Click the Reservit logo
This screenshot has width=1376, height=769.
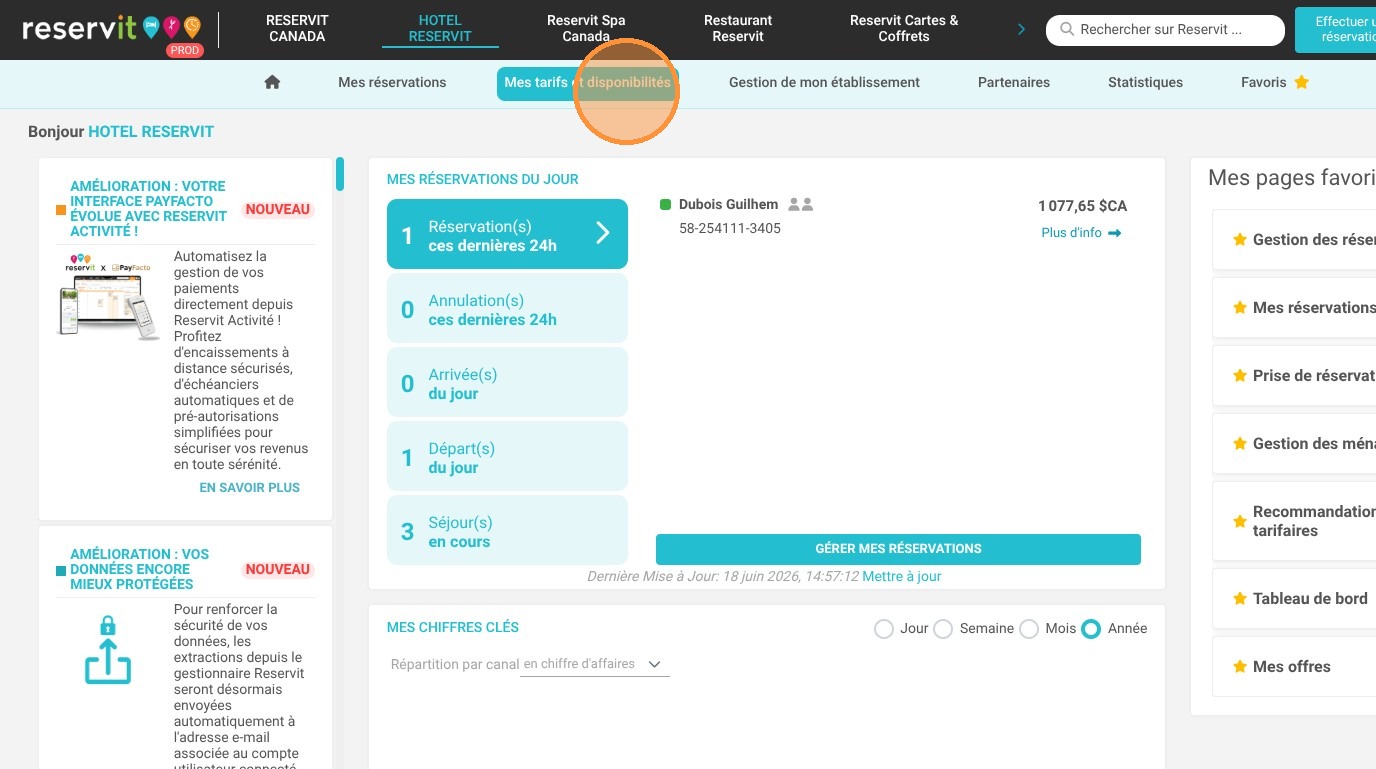110,29
